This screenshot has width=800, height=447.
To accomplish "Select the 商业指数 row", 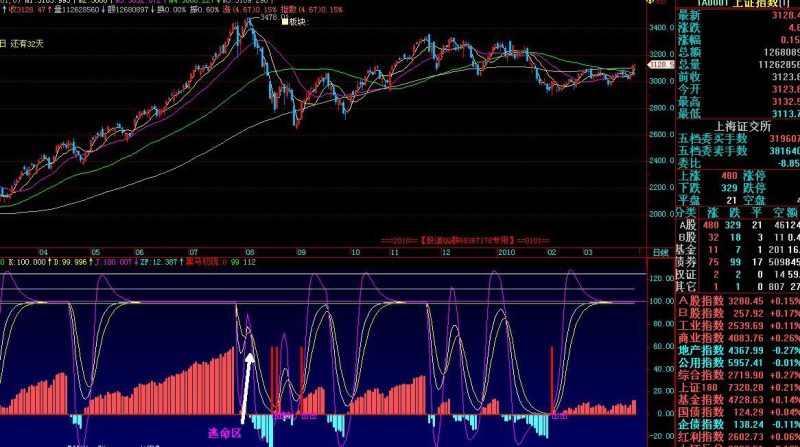I will tap(739, 338).
